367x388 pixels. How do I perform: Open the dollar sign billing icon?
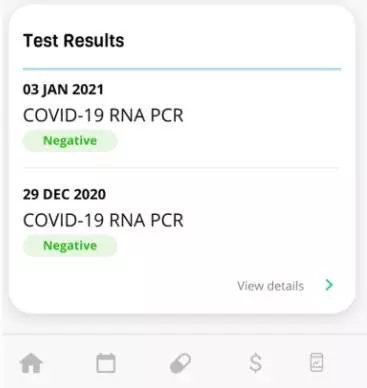click(255, 363)
